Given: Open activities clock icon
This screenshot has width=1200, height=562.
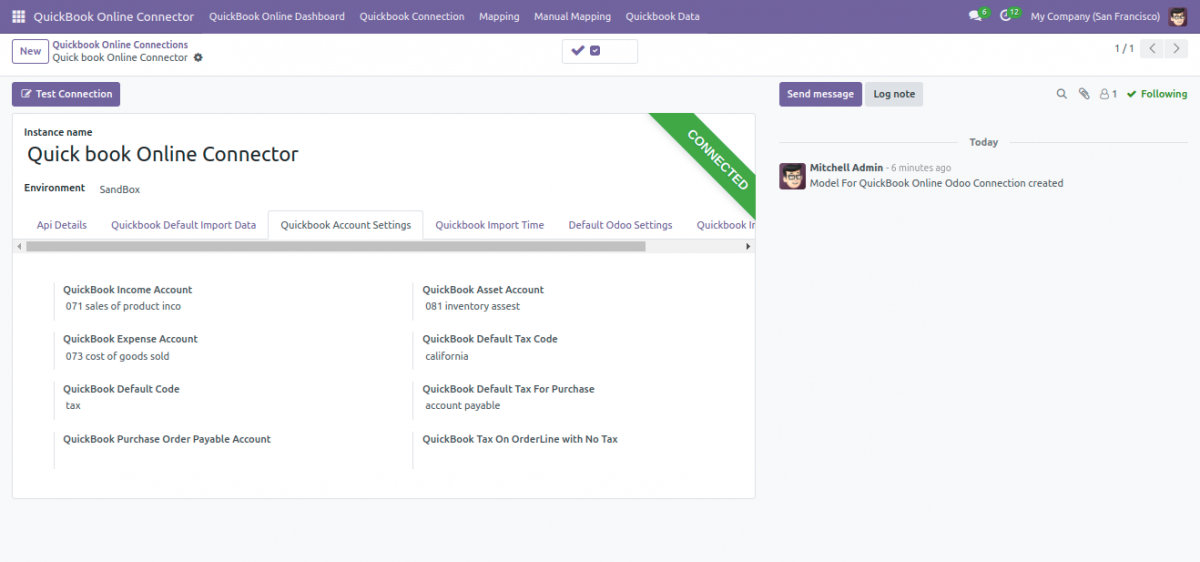Looking at the screenshot, I should (1007, 17).
